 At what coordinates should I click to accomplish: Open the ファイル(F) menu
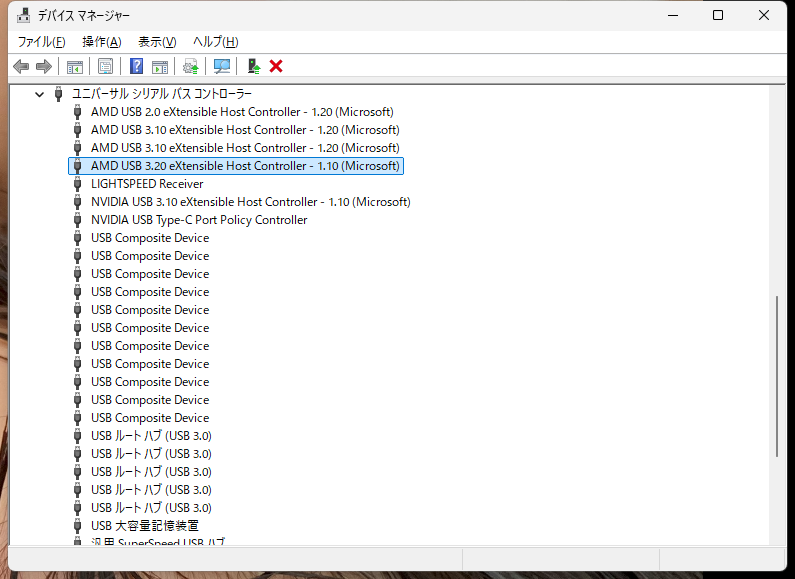[41, 41]
